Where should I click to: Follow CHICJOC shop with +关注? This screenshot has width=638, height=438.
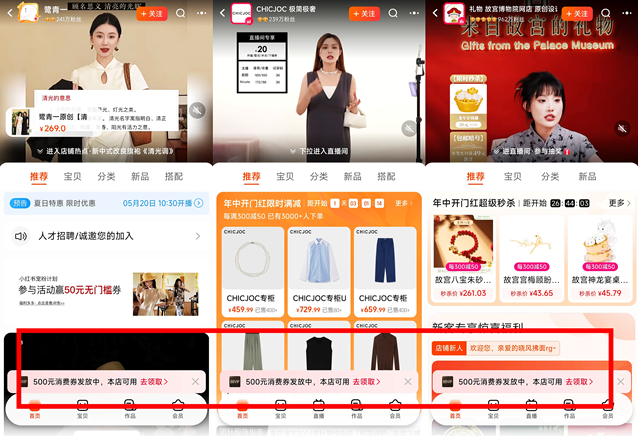[364, 14]
